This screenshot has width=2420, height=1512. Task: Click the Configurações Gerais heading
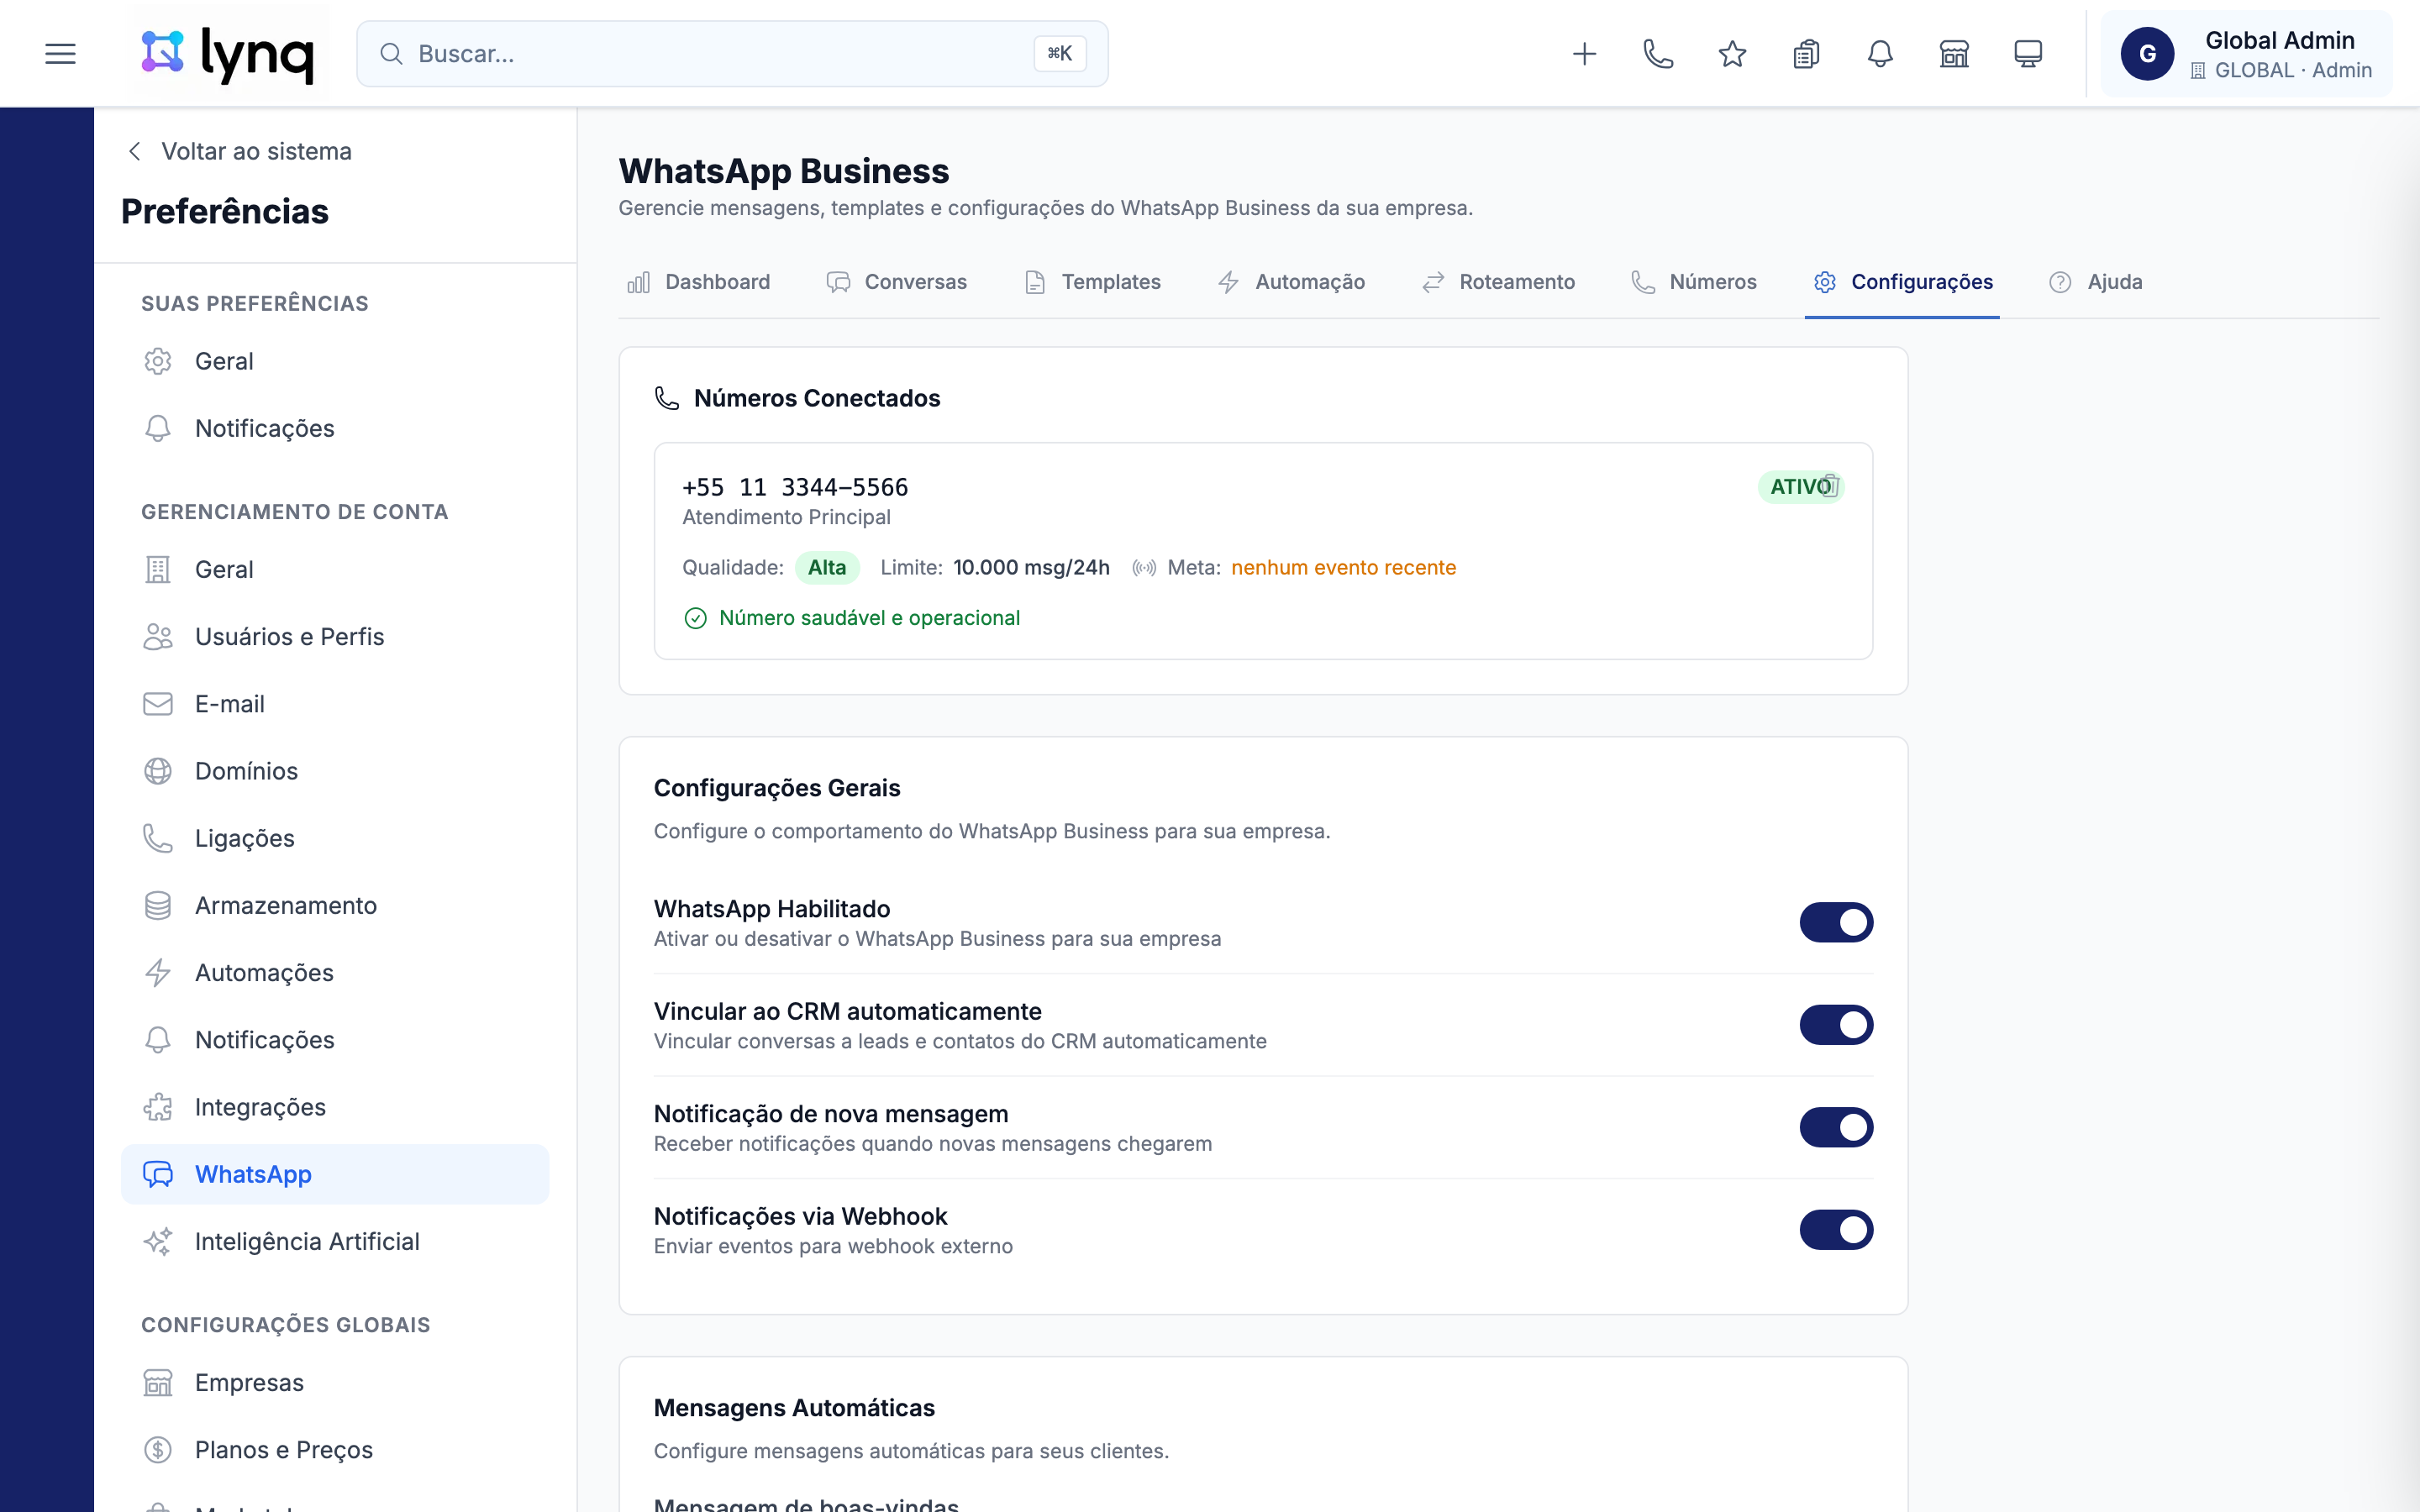tap(777, 788)
